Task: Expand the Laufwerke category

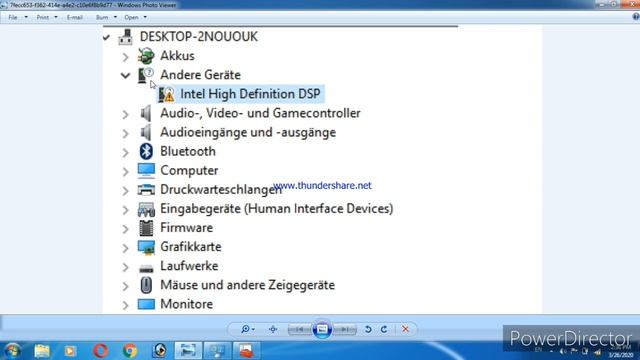Action: click(126, 267)
